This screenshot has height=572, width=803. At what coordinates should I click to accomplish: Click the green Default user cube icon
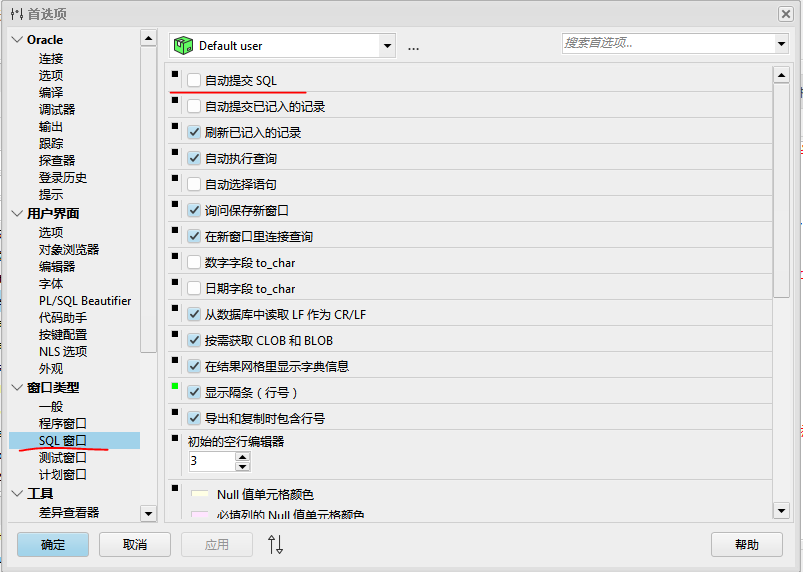click(x=183, y=45)
